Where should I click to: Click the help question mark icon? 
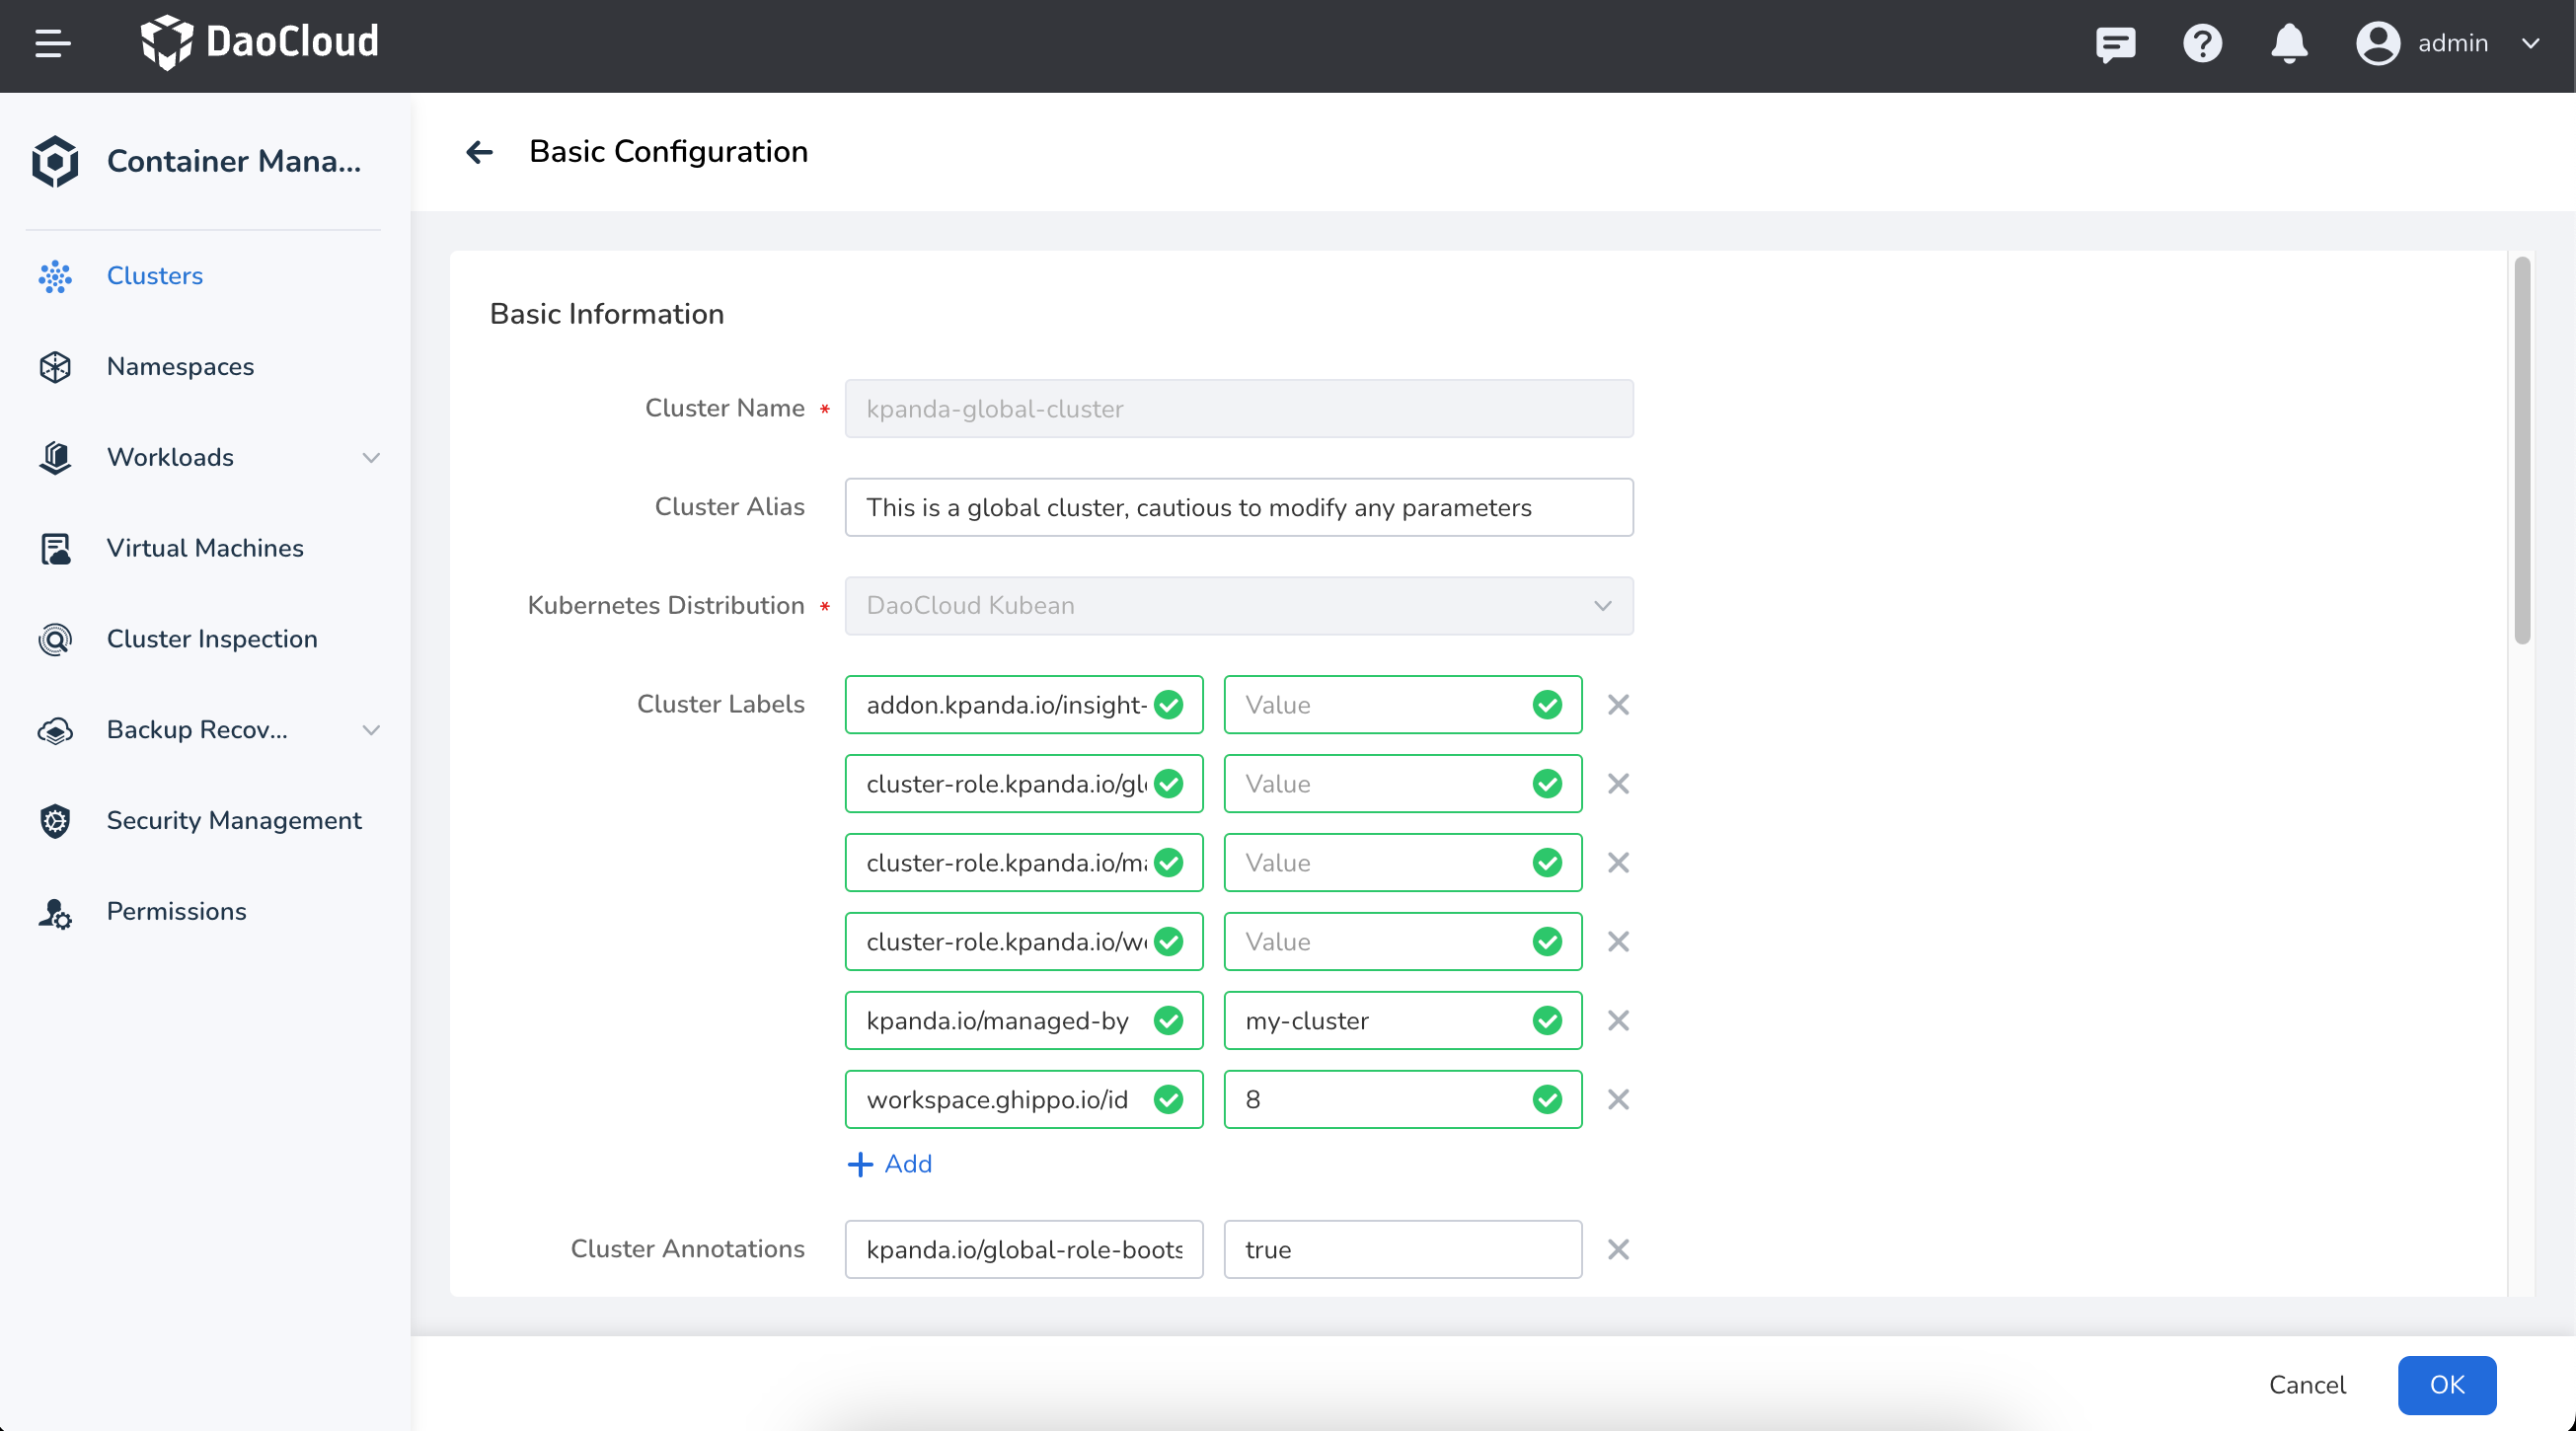2201,43
